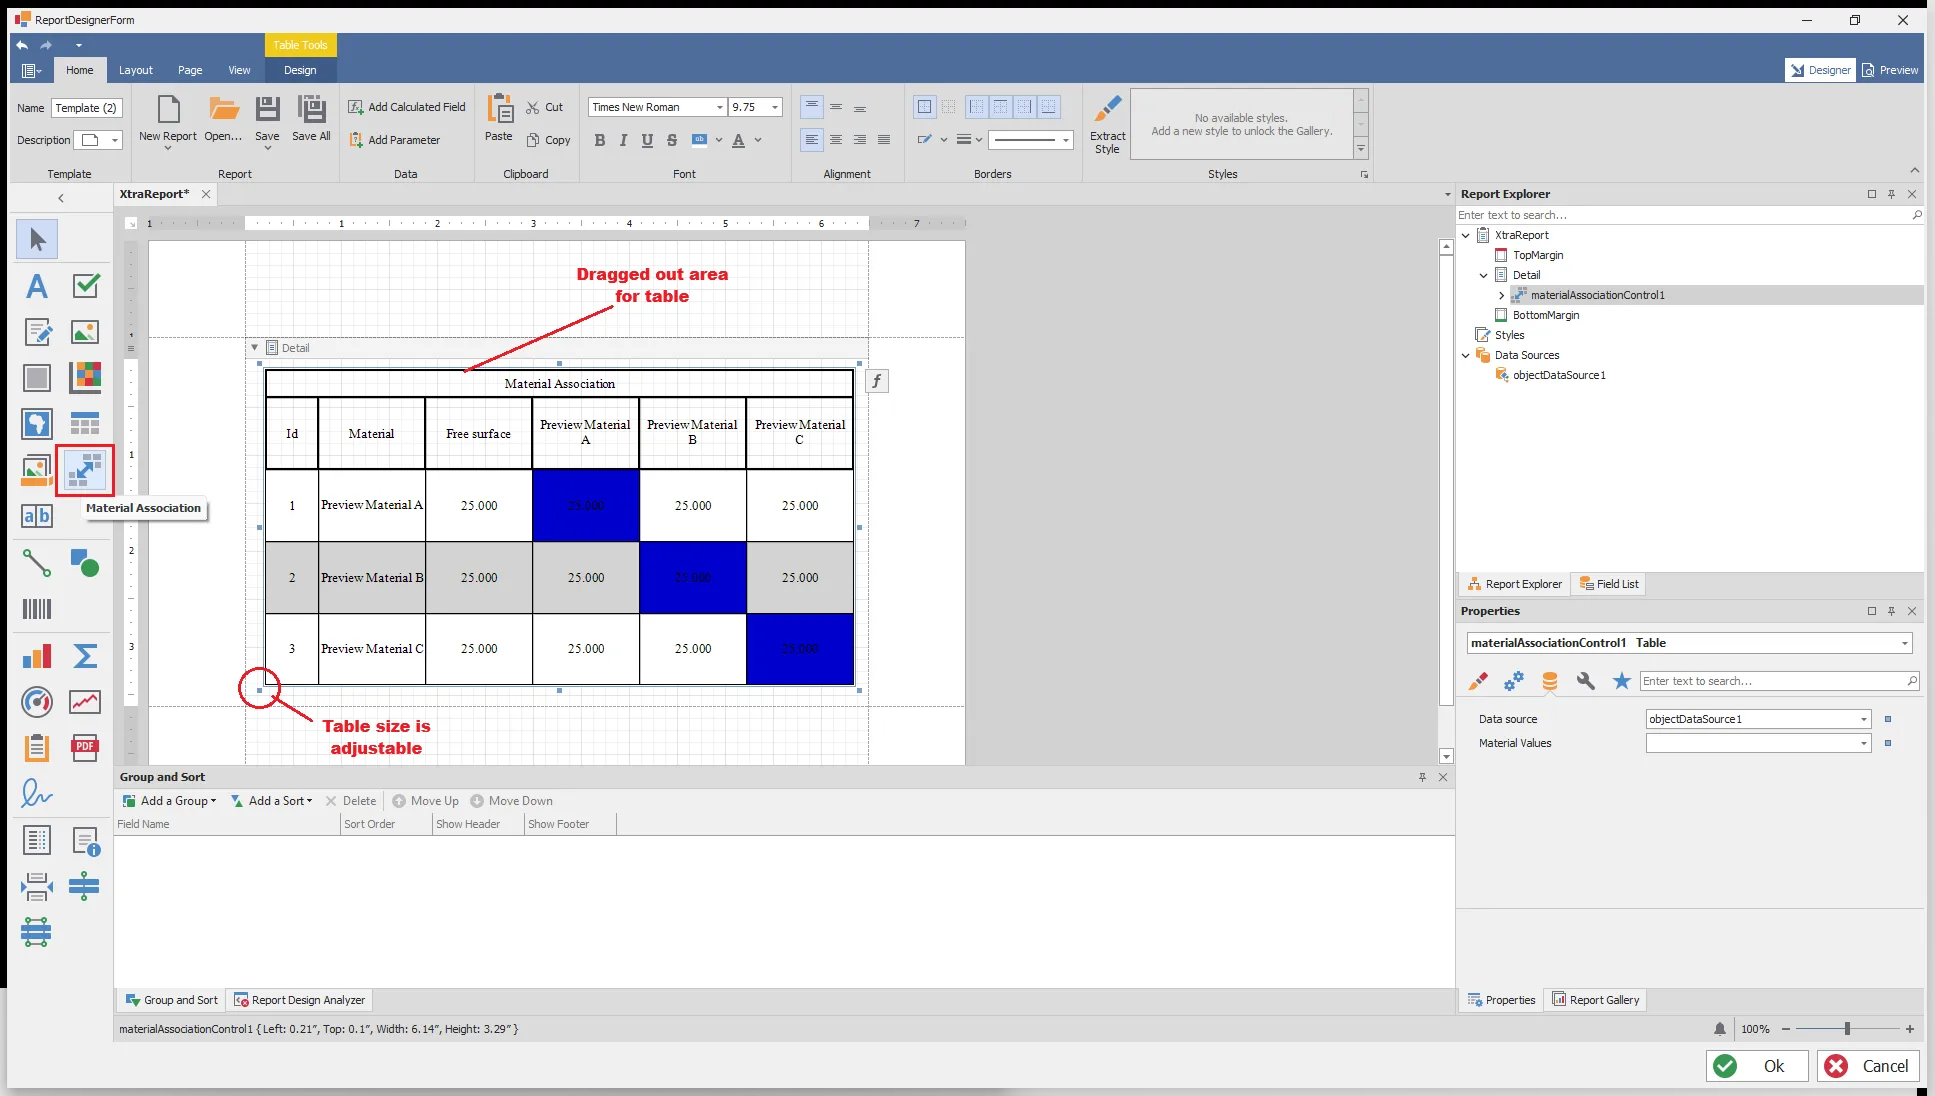Select the Barcode tool
Screen dimensions: 1935x1096
[x=37, y=609]
